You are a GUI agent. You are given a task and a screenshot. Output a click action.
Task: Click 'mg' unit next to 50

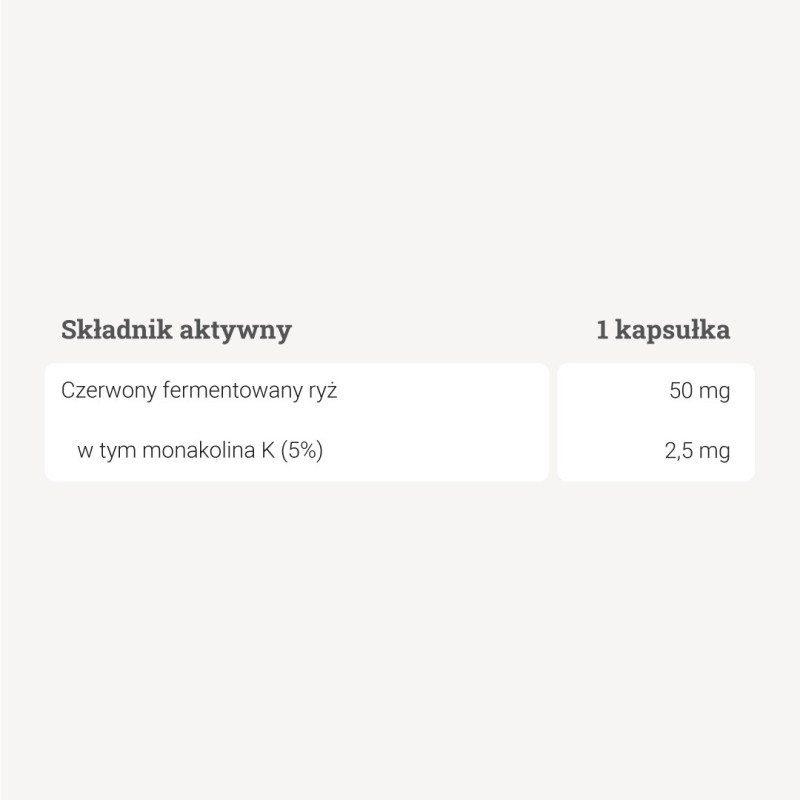point(714,392)
